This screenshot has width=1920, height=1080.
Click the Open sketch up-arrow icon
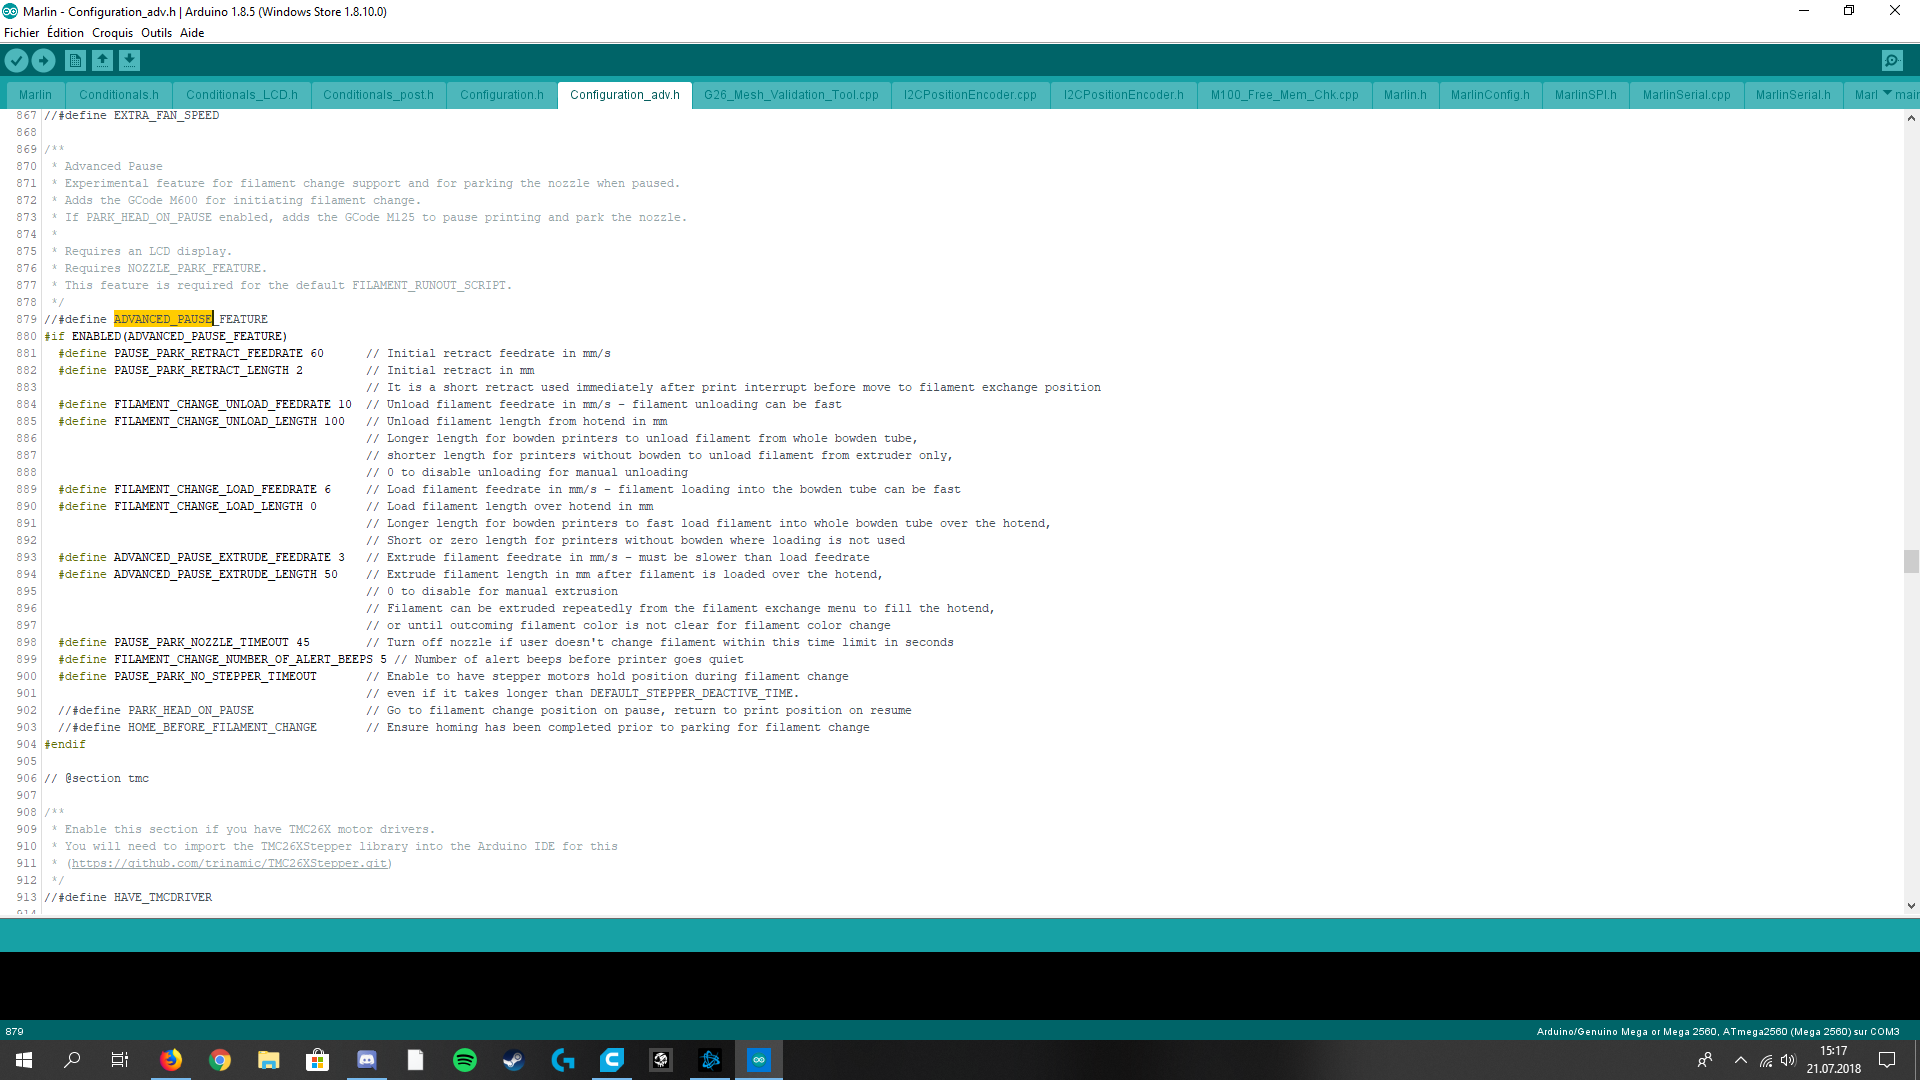102,61
